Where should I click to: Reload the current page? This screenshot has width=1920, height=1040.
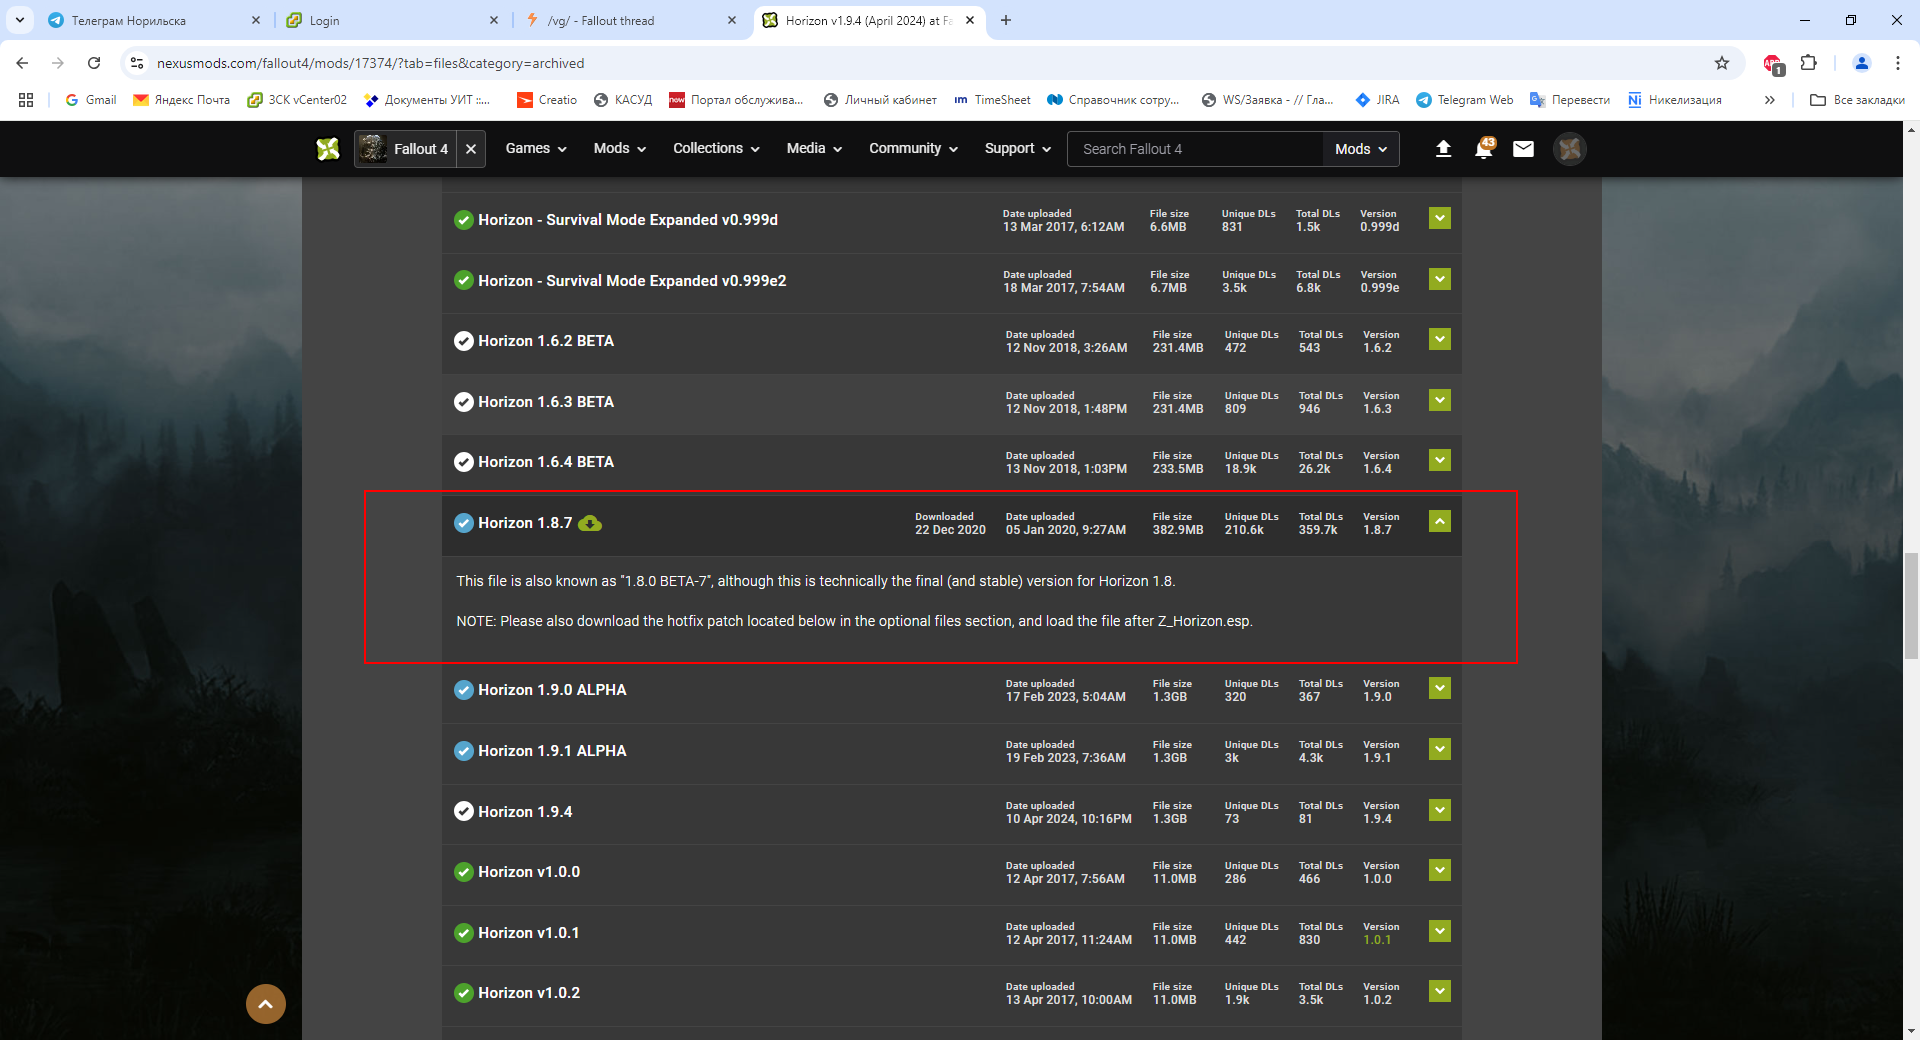(x=94, y=63)
